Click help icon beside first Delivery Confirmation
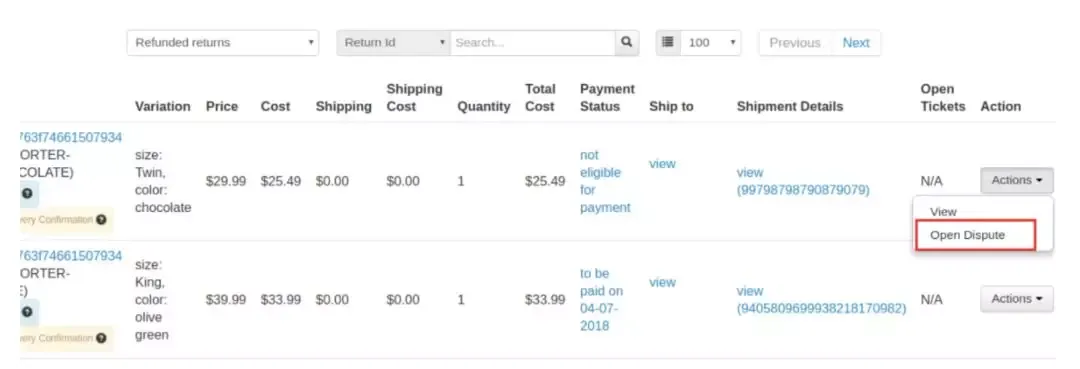This screenshot has width=1080, height=369. [101, 220]
